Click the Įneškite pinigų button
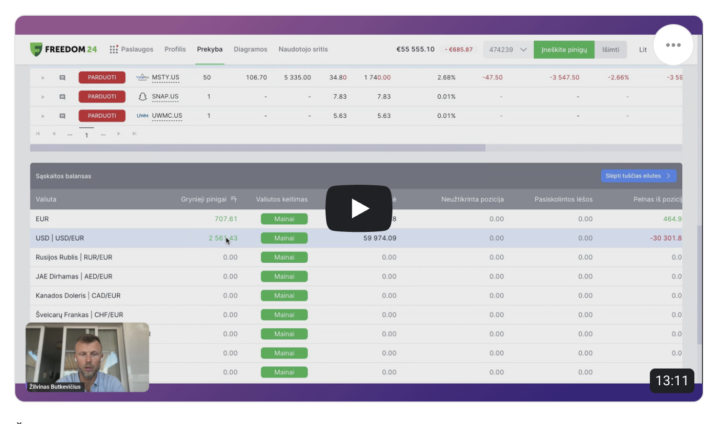The width and height of the screenshot is (720, 424). point(564,50)
